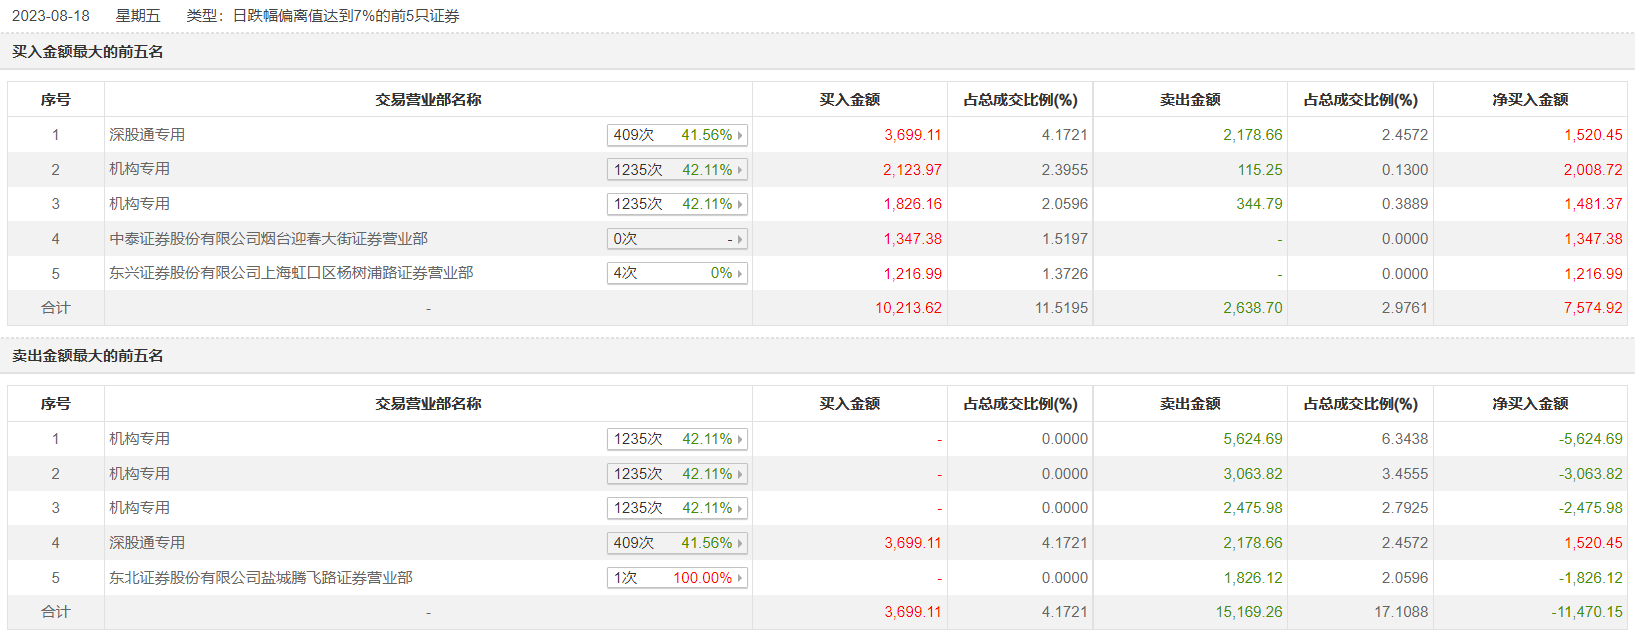
Task: Select sell ratio 3.4555
Action: tap(1405, 474)
